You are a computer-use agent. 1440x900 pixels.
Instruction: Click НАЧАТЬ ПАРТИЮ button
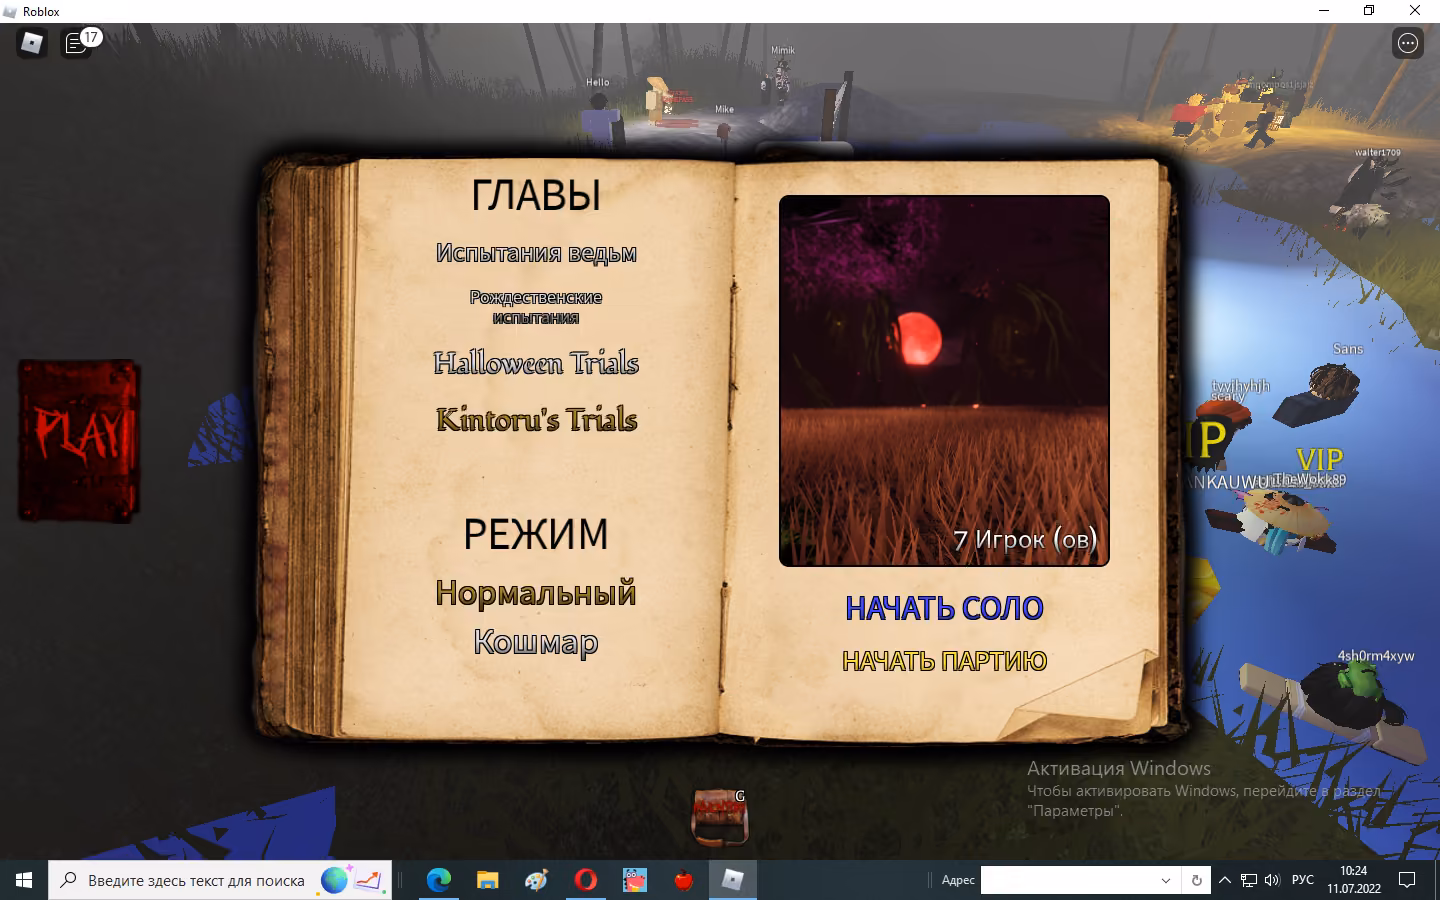pyautogui.click(x=944, y=661)
